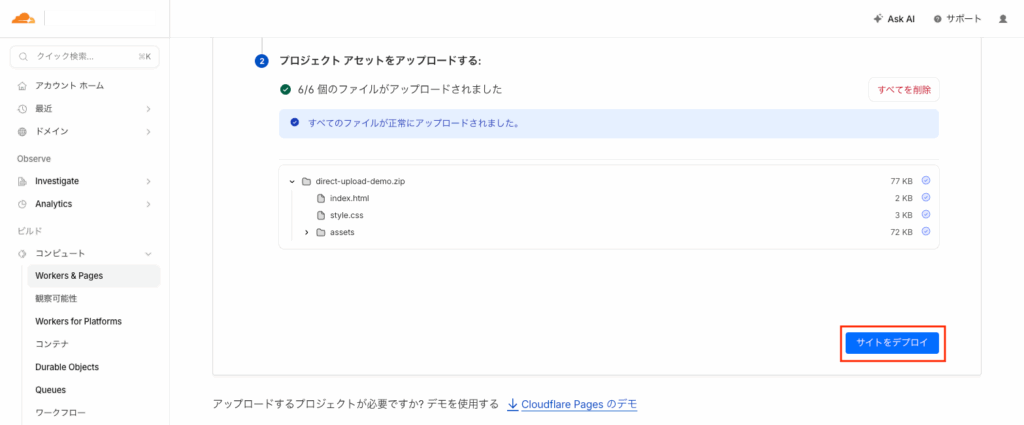
Task: Click the globe icon beside ドメイン
Action: click(22, 131)
